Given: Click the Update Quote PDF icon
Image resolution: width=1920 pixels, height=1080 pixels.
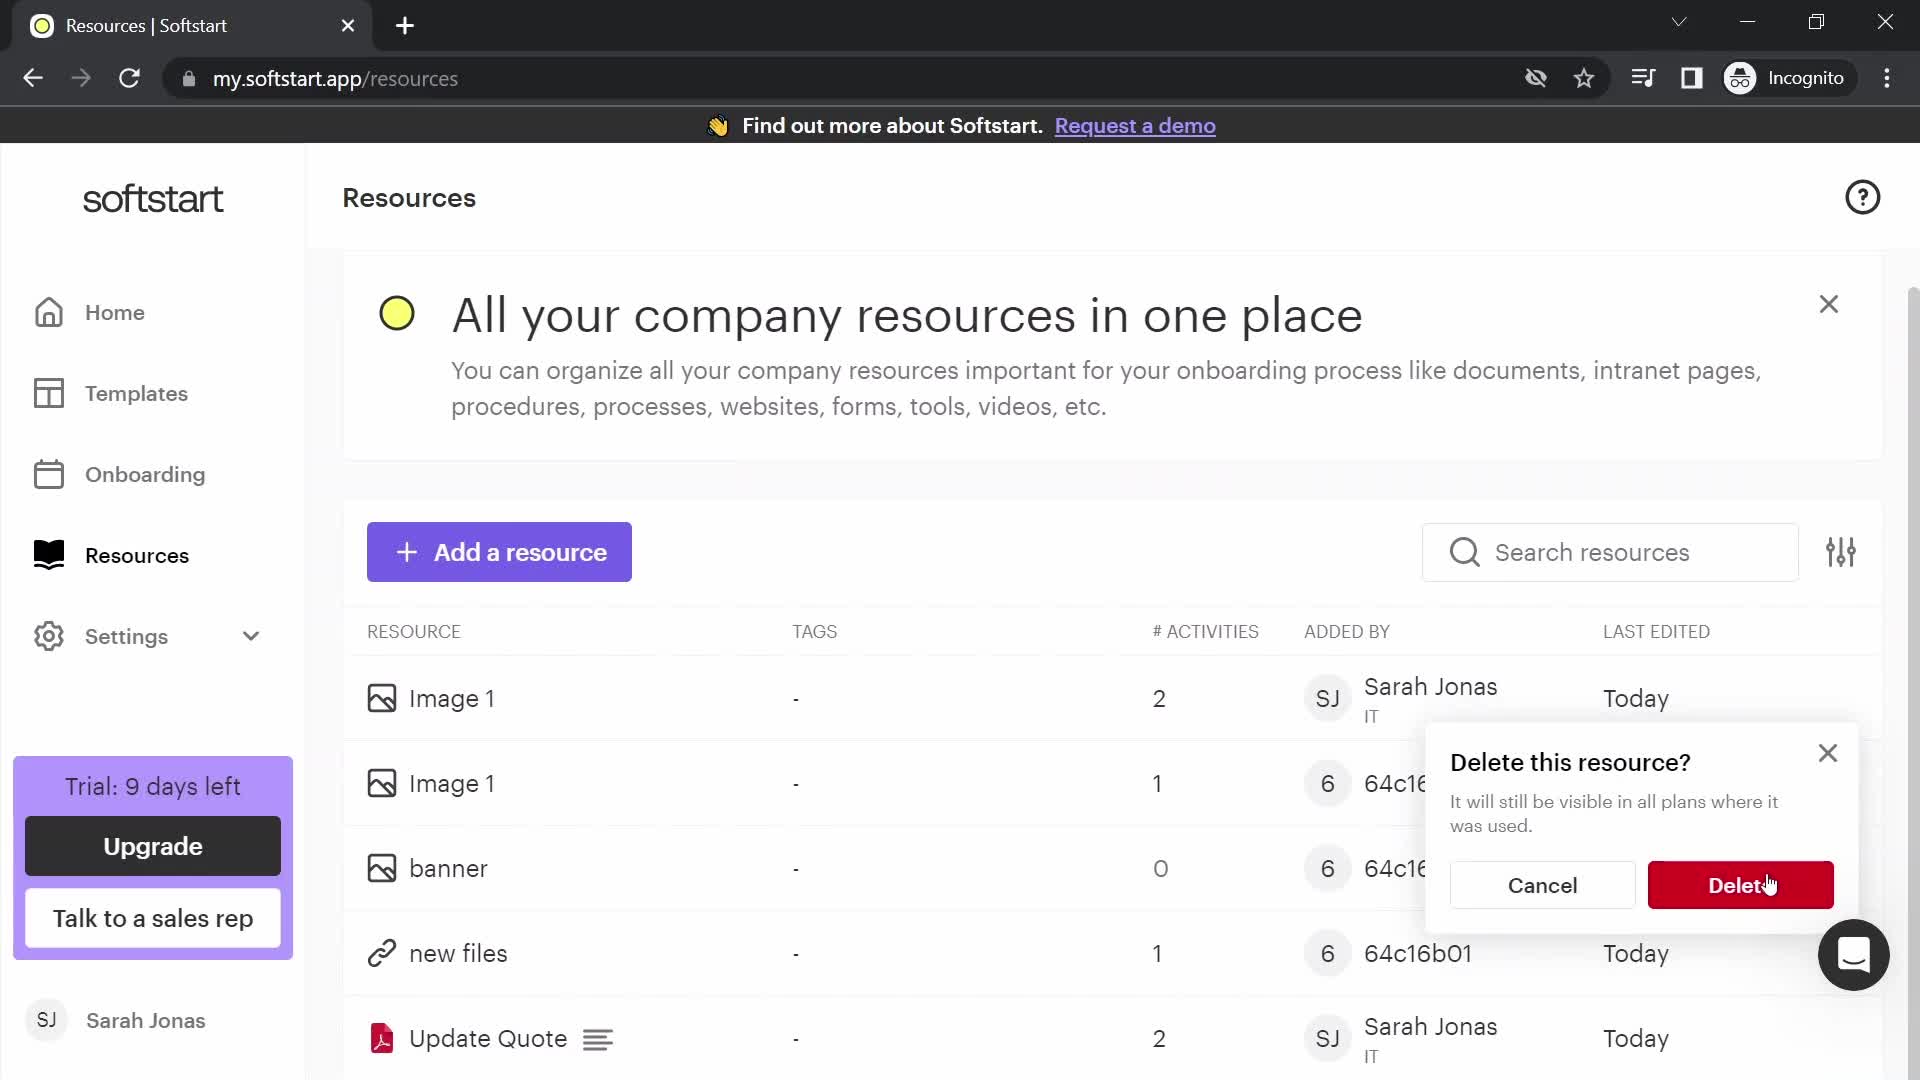Looking at the screenshot, I should click(382, 1038).
